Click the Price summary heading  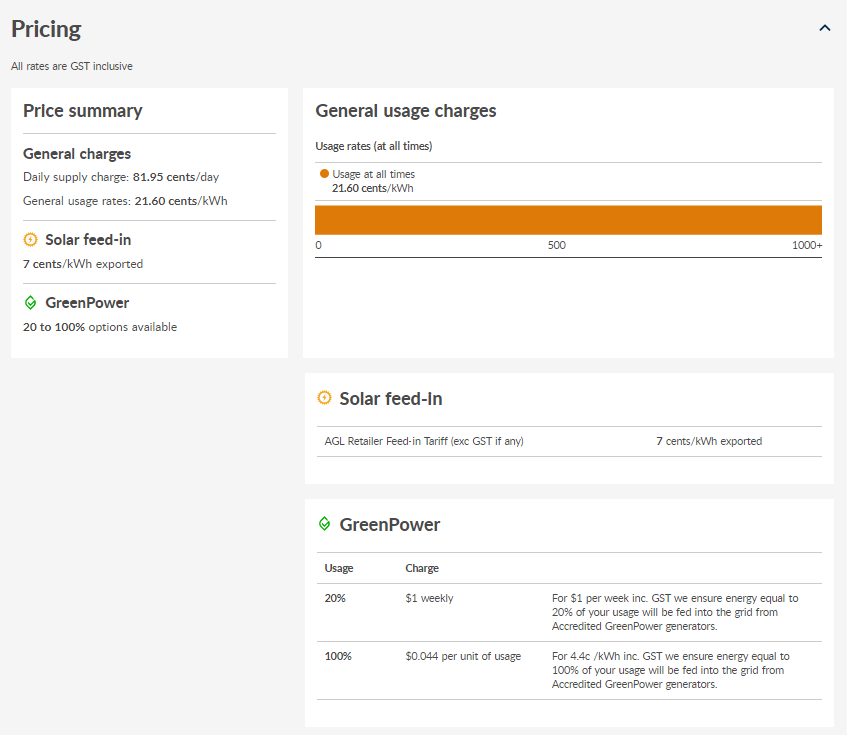pos(83,111)
